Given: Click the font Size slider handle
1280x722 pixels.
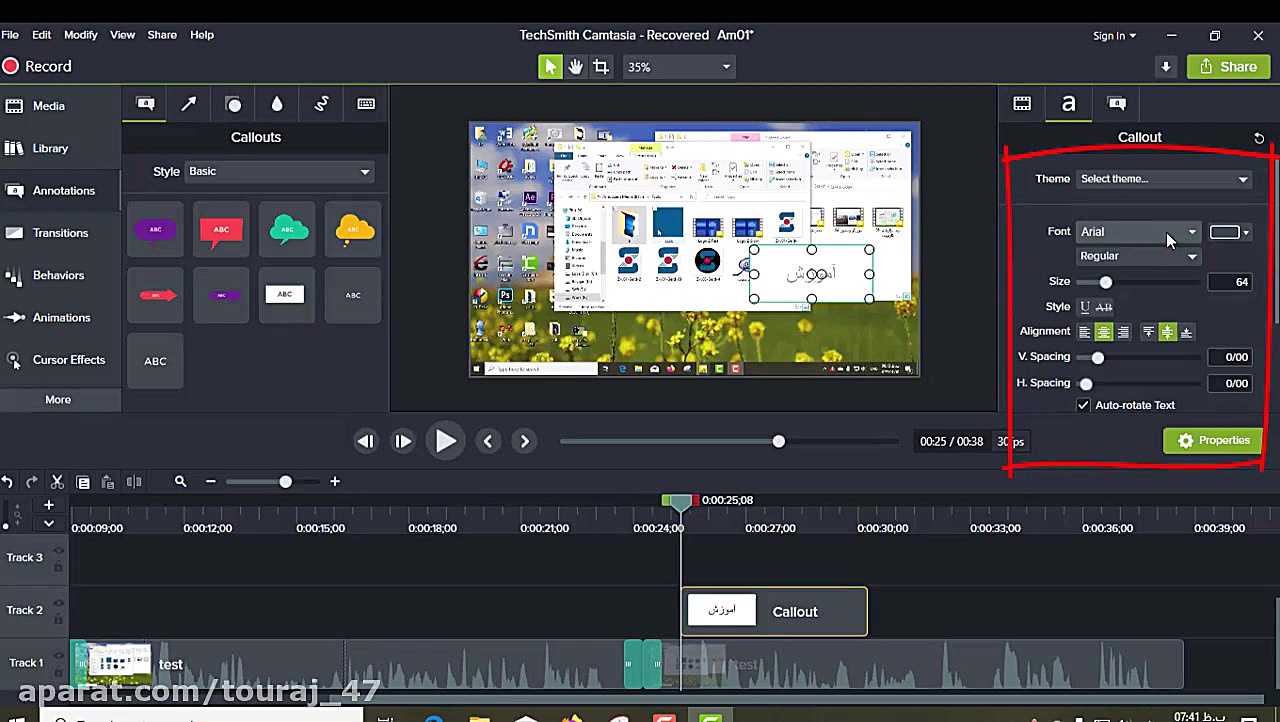Looking at the screenshot, I should [x=1105, y=282].
